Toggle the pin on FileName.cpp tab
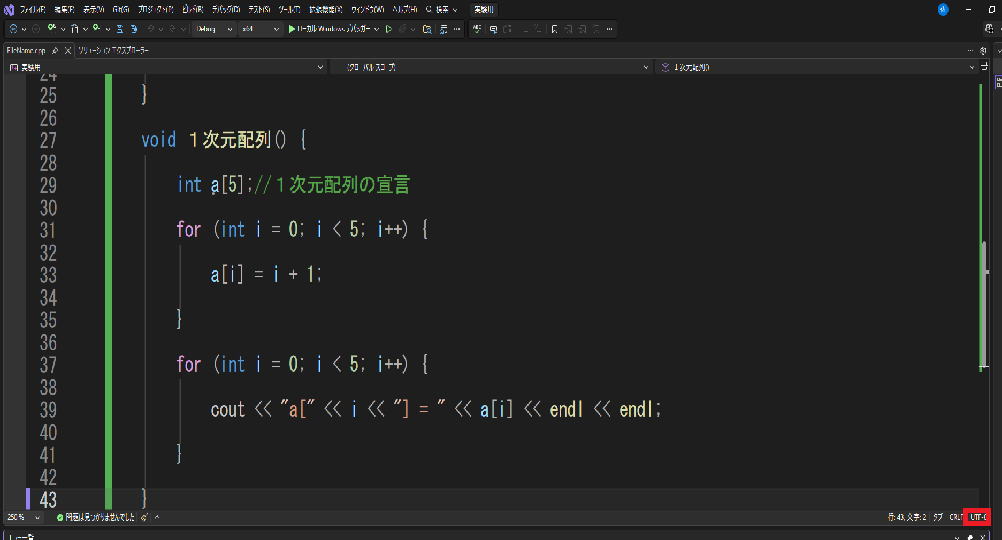This screenshot has height=540, width=1002. coord(55,49)
